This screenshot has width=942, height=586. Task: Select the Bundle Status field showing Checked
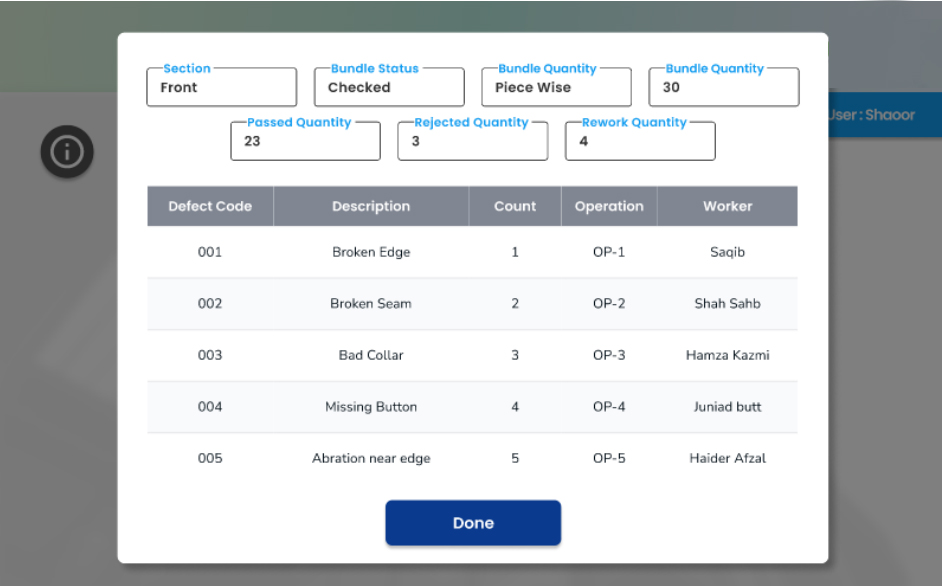[x=389, y=87]
